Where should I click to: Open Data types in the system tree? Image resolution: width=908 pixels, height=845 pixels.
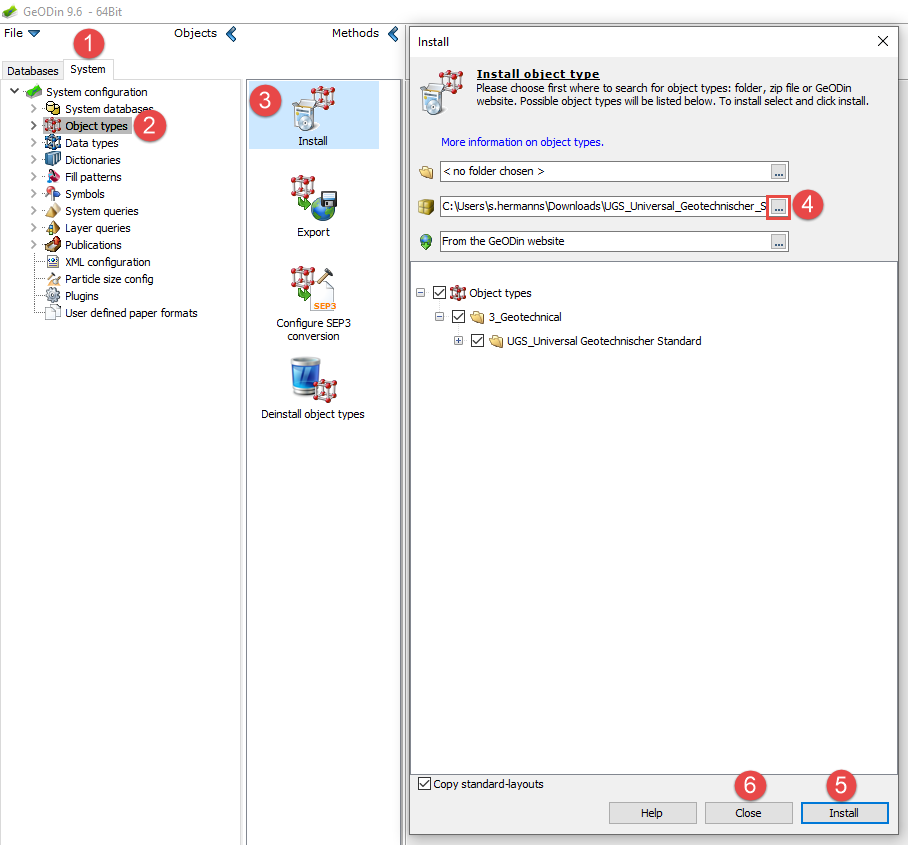90,142
